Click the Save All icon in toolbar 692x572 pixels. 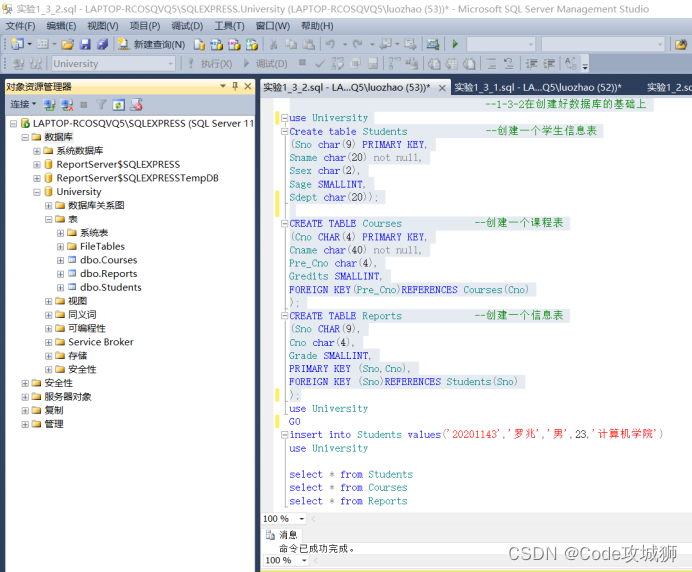tap(102, 44)
